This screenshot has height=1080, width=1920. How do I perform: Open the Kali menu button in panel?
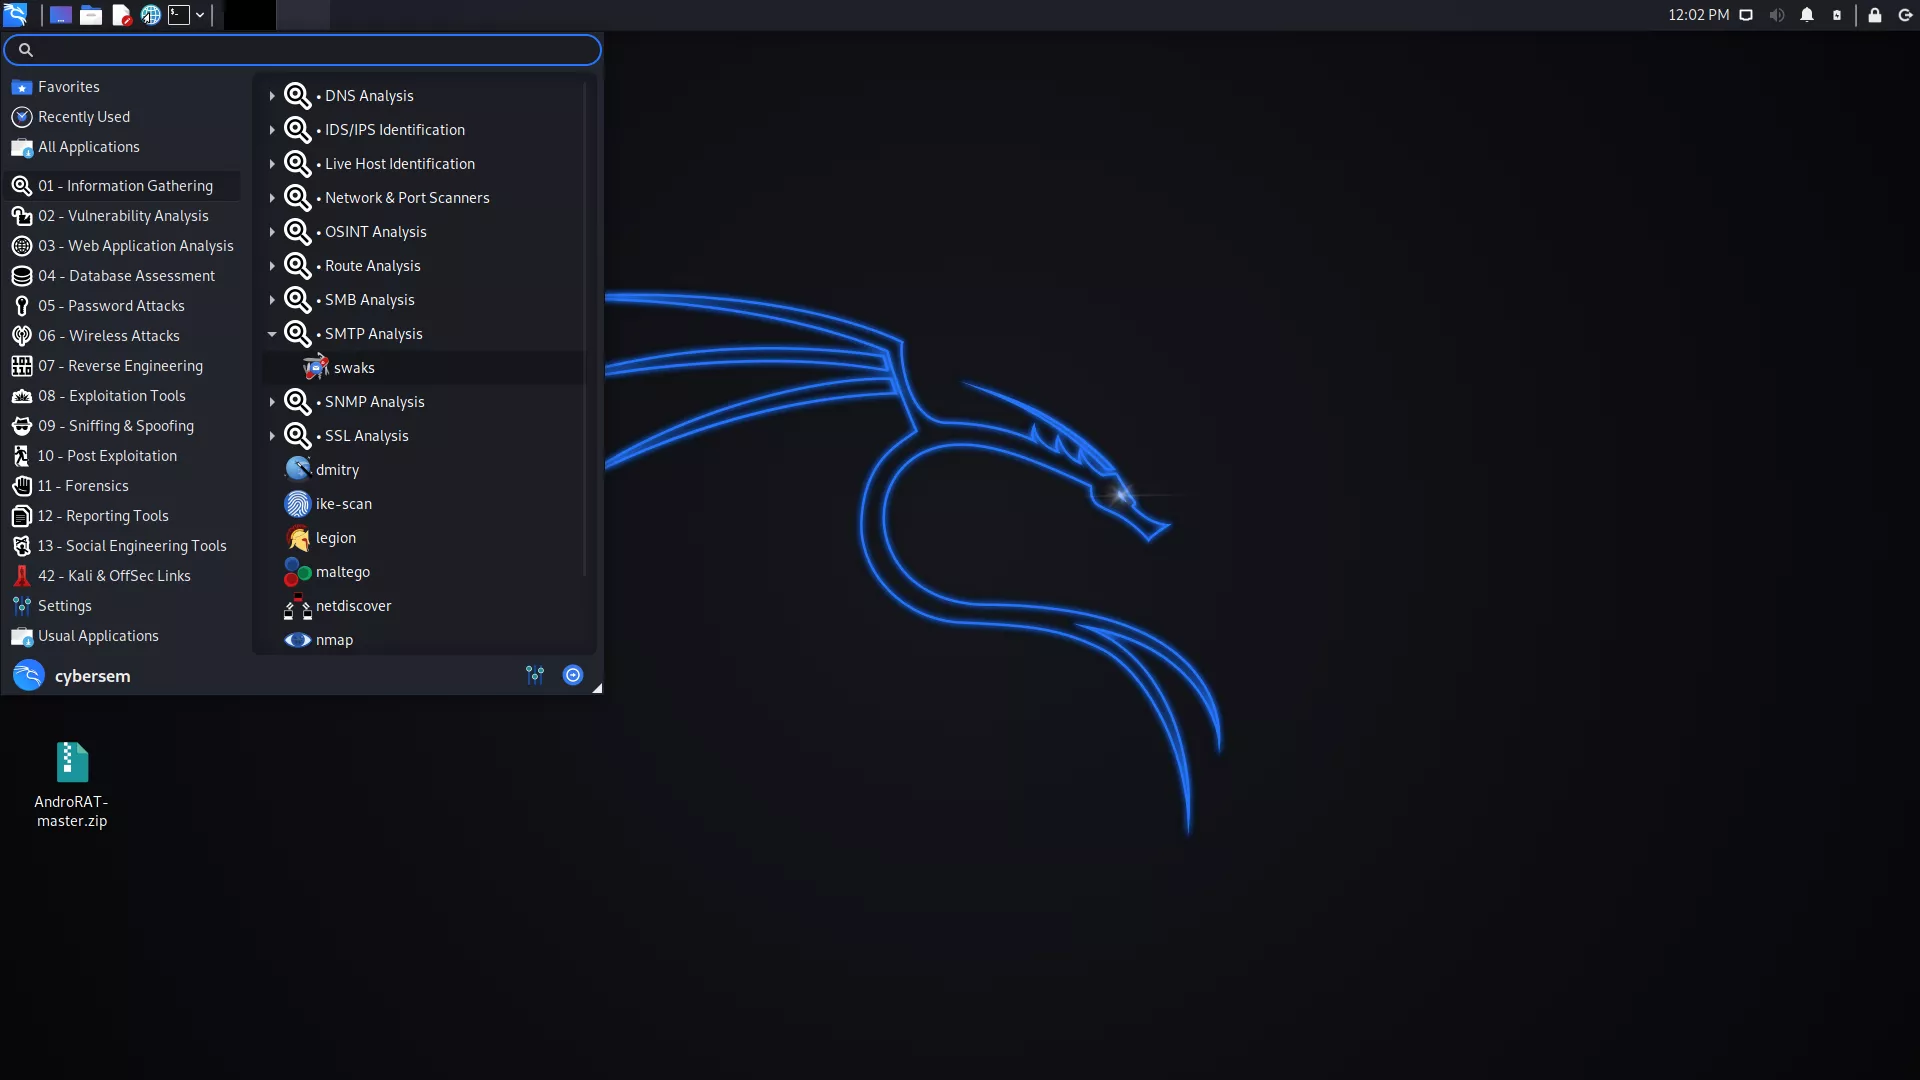click(15, 14)
